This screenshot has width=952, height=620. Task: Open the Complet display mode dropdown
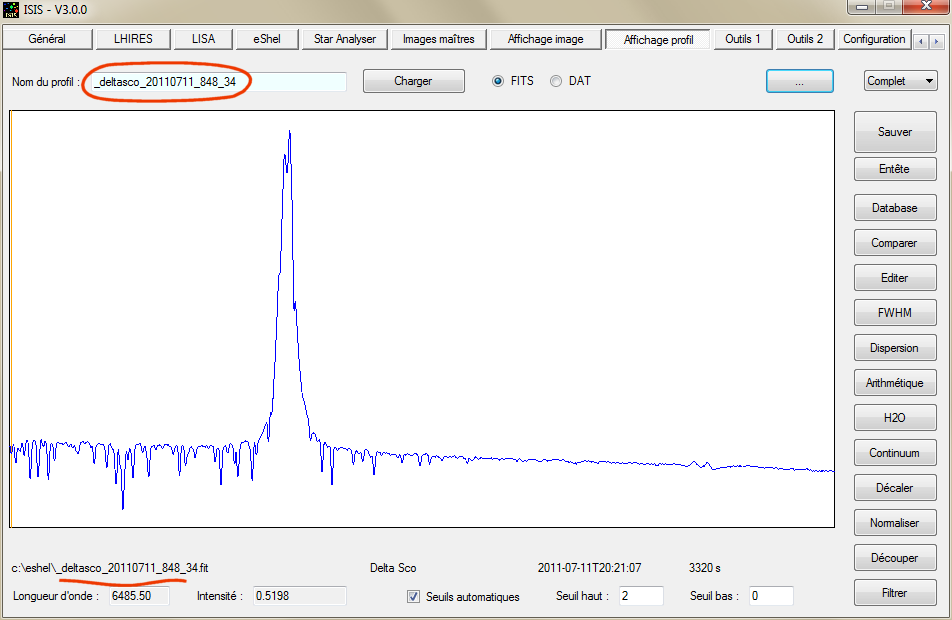coord(899,80)
